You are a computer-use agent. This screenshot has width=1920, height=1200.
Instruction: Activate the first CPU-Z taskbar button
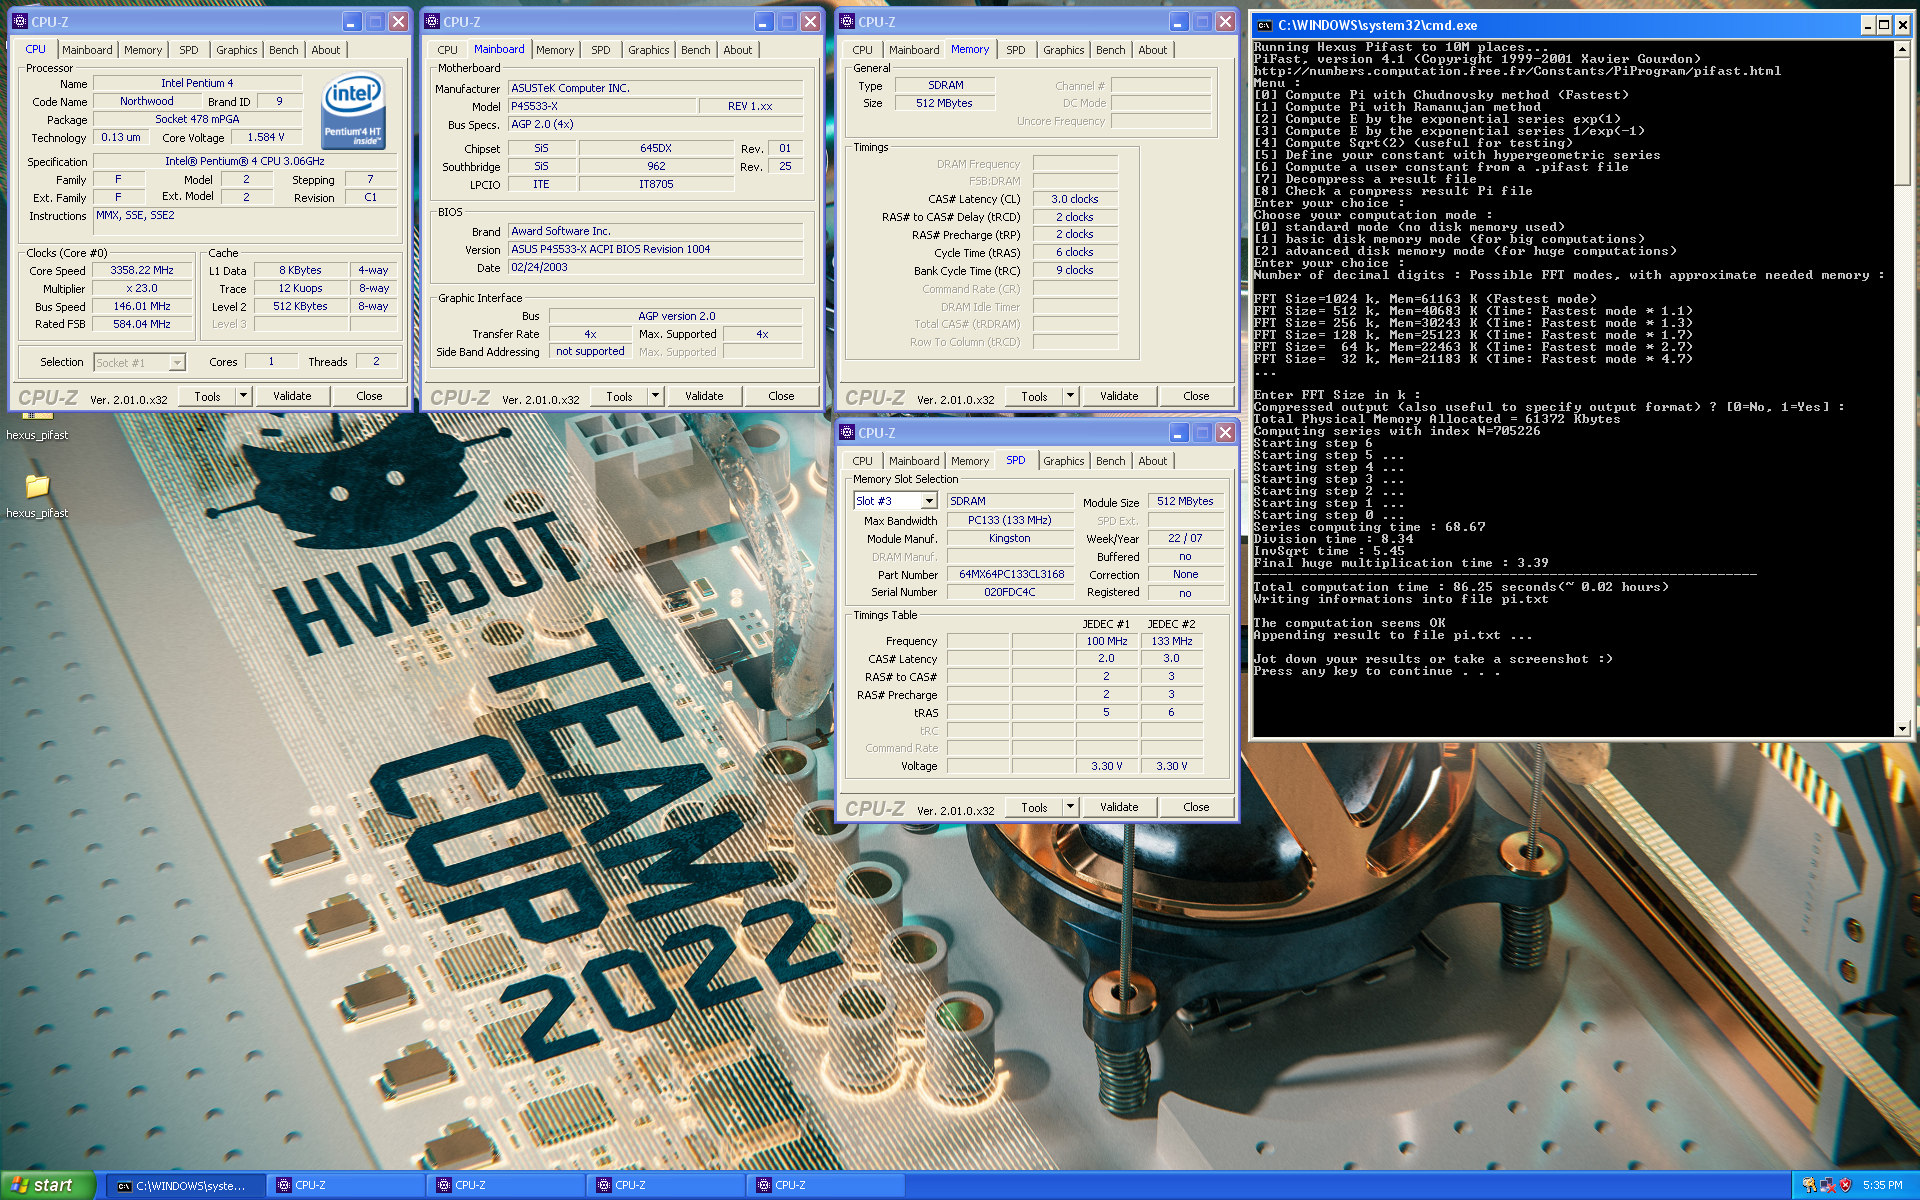click(346, 1185)
